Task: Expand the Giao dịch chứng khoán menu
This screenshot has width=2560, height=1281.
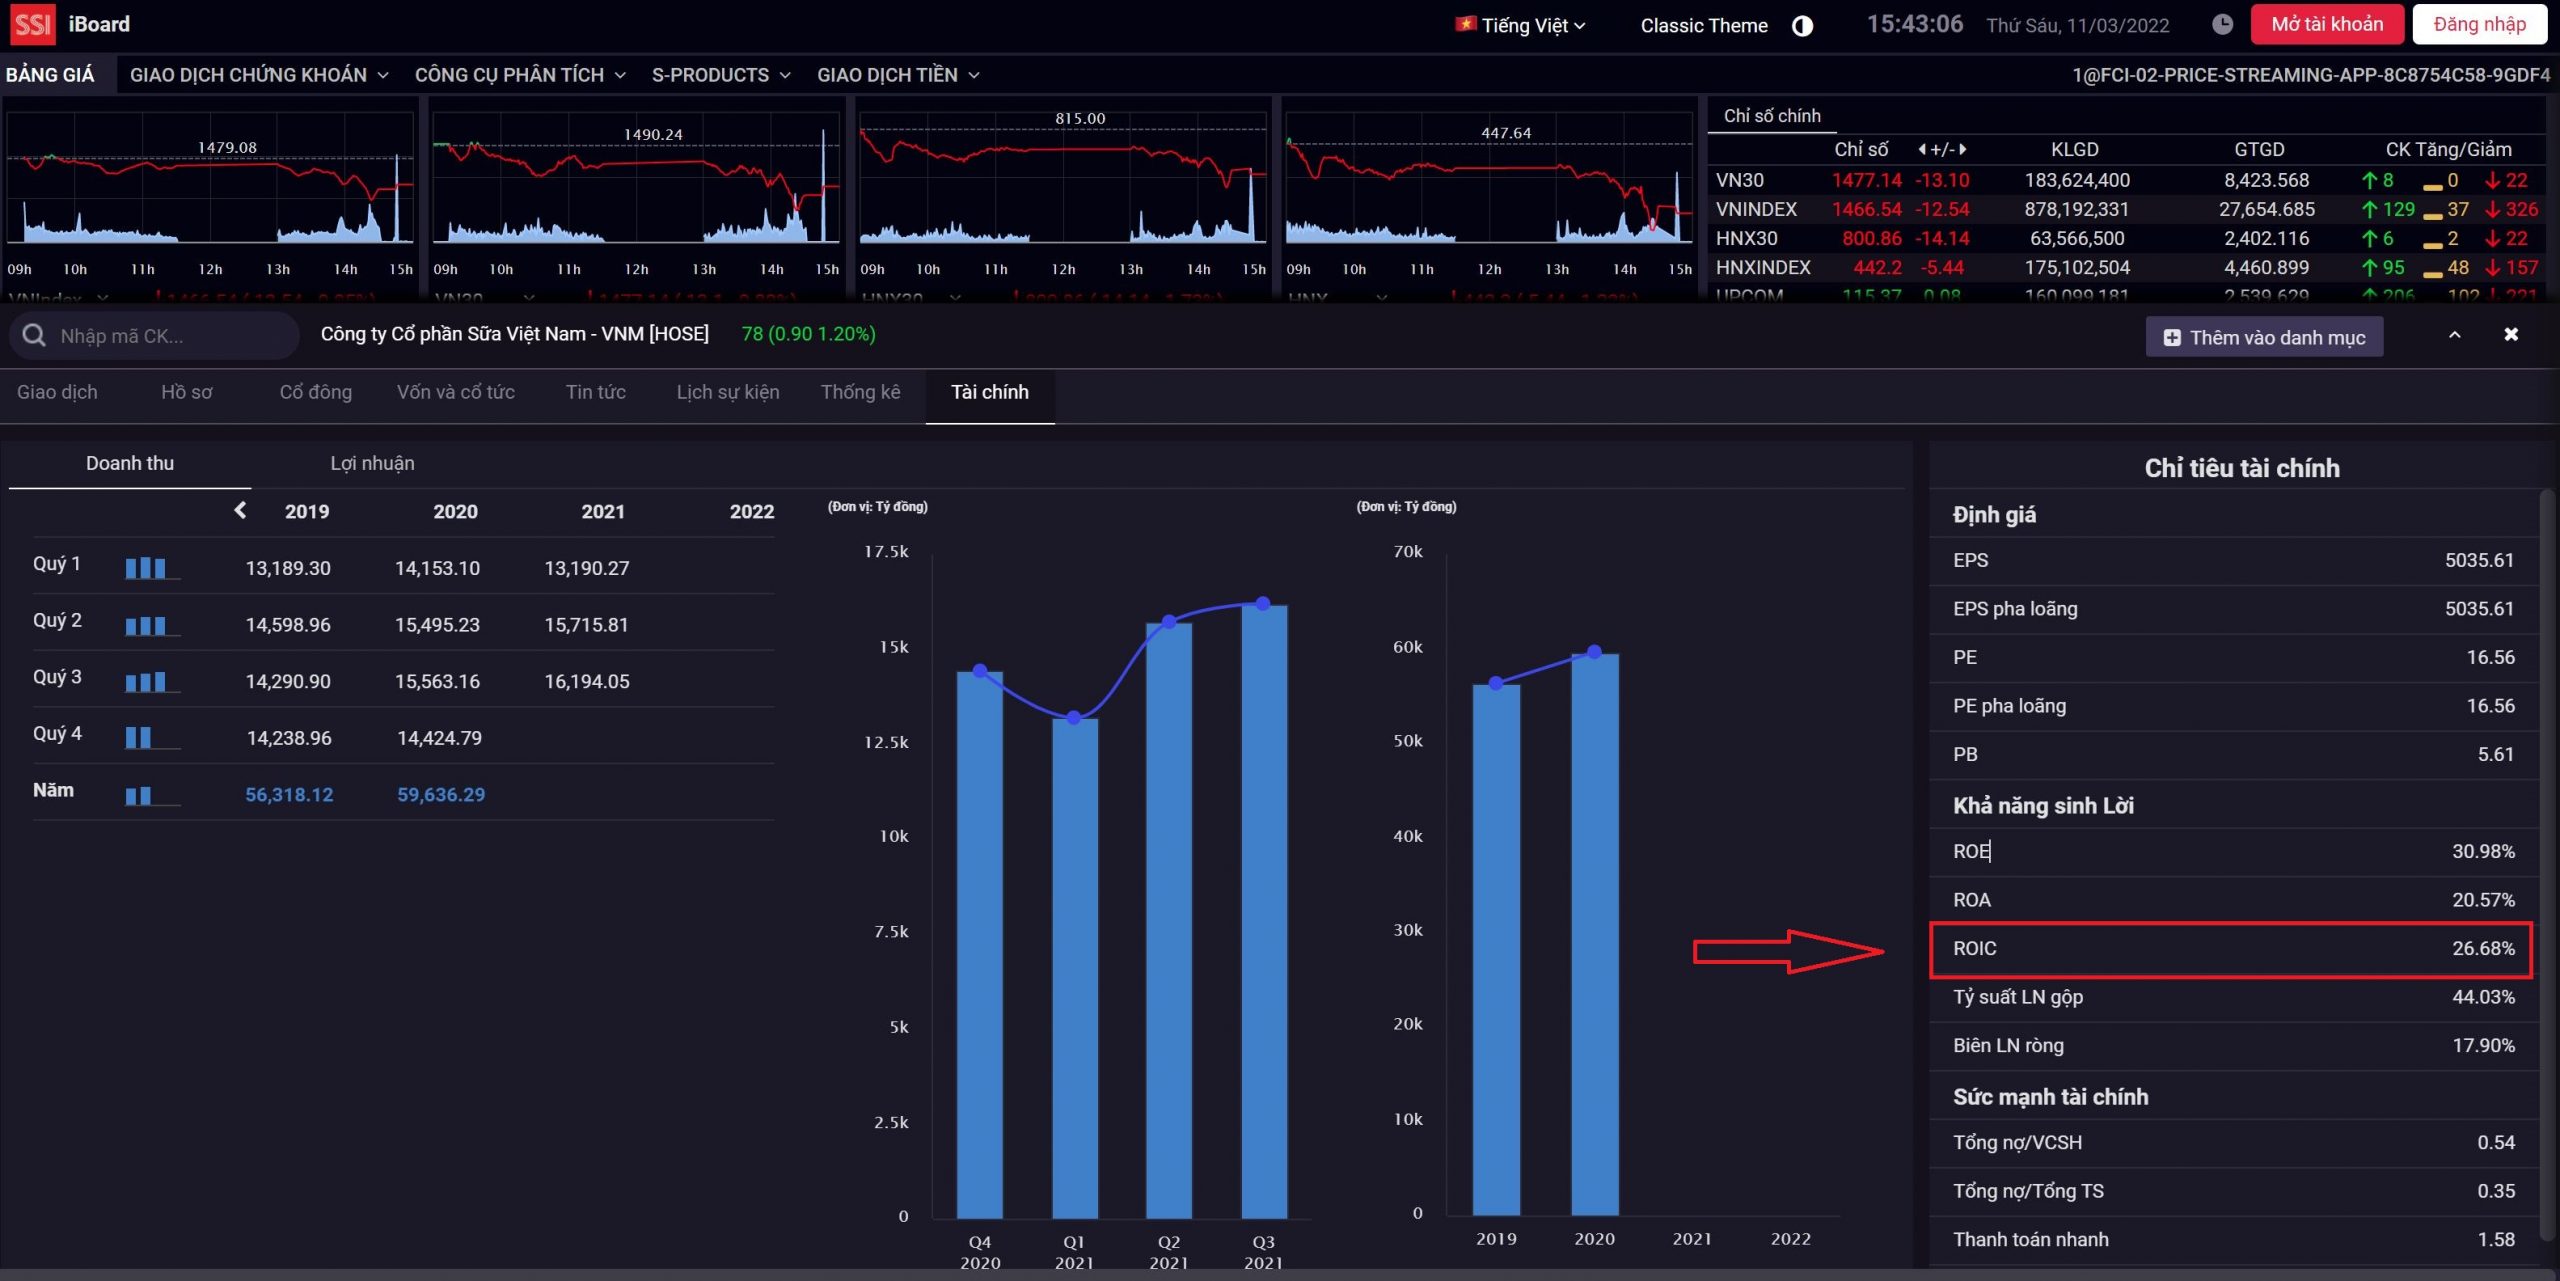Action: coord(259,75)
